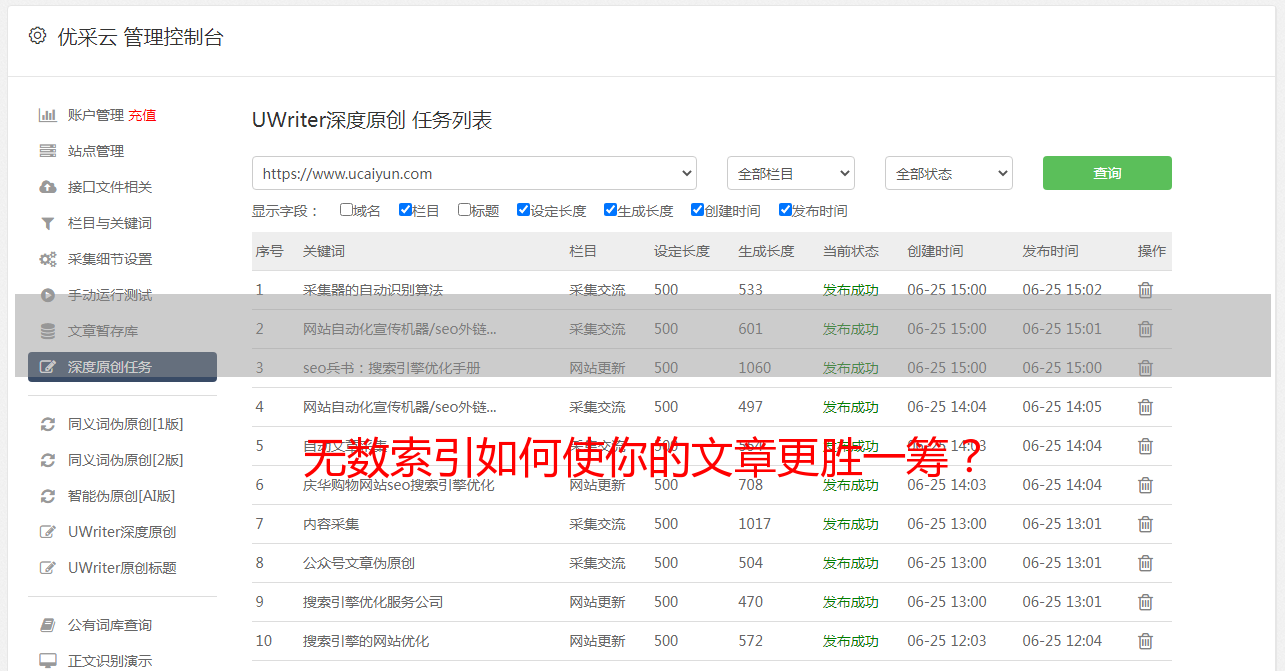Click the gear icon beside 优采云 管理控制台

[37, 36]
